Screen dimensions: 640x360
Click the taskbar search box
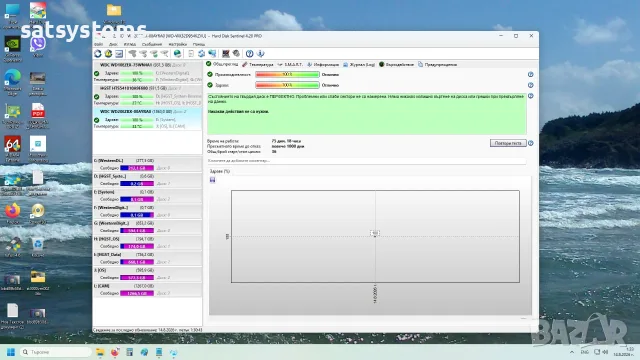55,352
